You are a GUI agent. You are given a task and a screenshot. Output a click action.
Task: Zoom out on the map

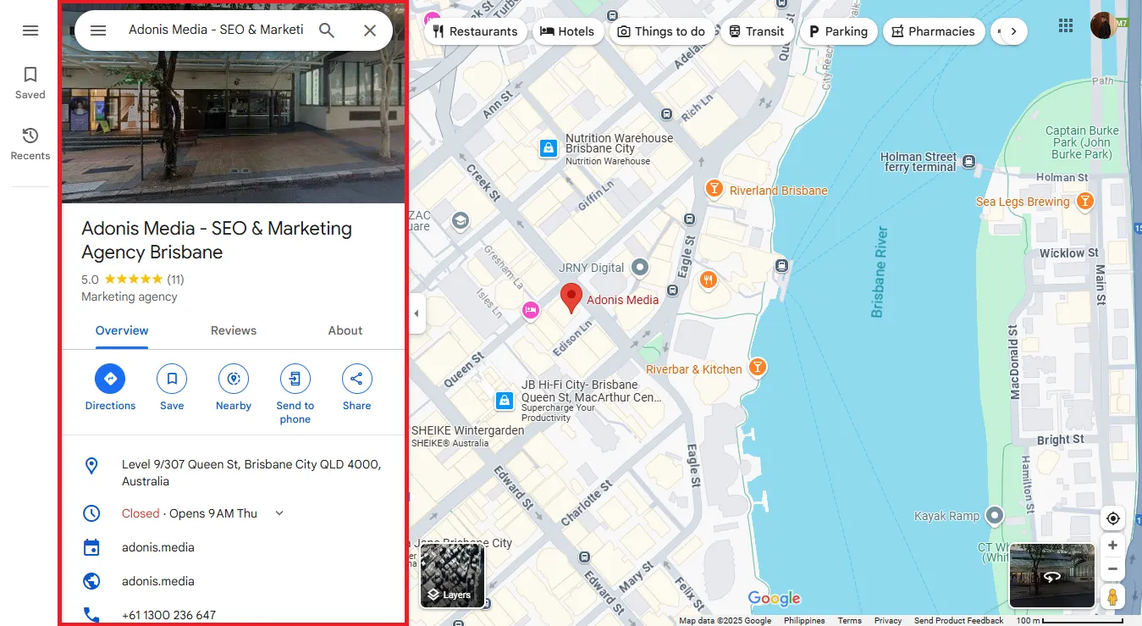pyautogui.click(x=1113, y=569)
